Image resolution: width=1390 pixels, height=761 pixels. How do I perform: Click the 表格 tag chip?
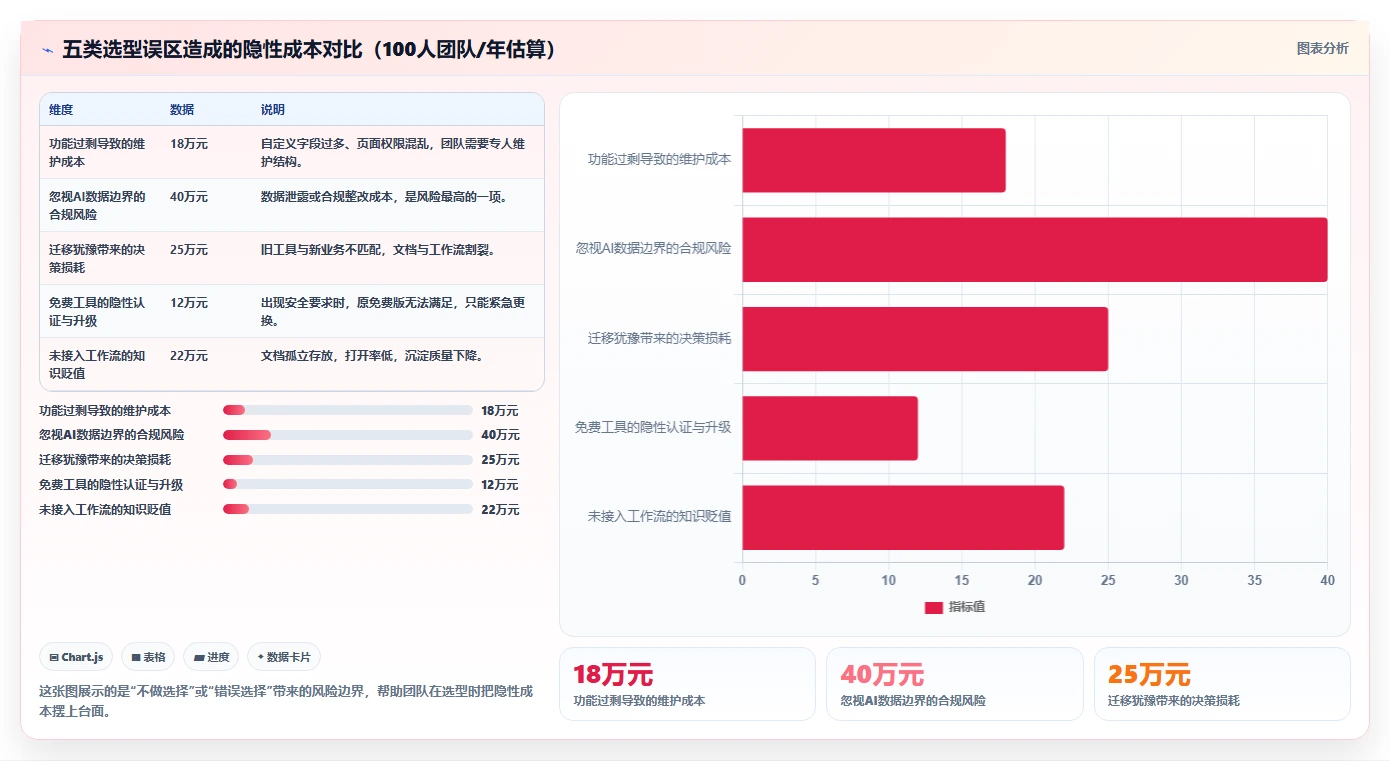coord(148,657)
